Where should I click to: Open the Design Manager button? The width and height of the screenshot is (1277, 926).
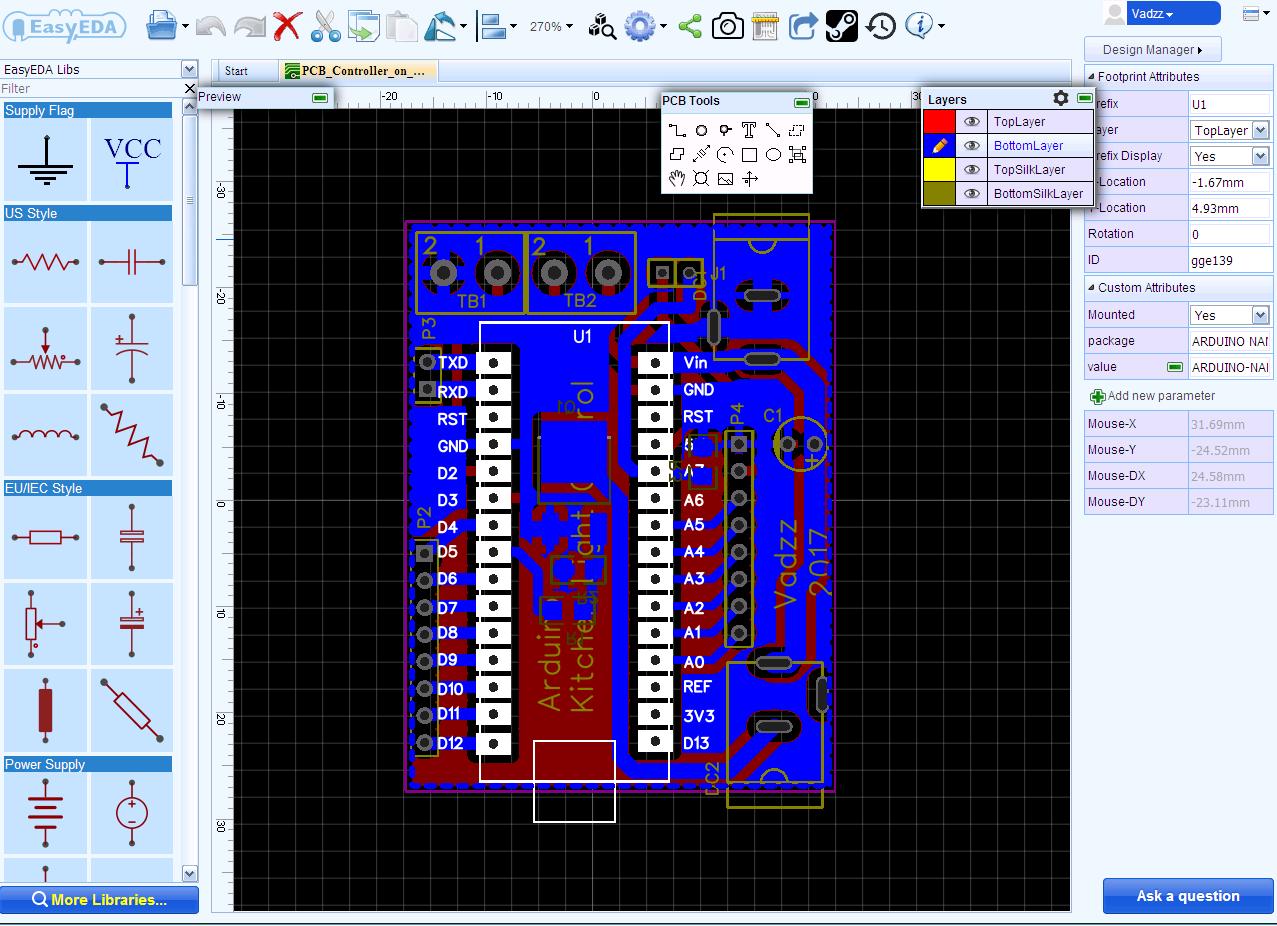coord(1152,49)
